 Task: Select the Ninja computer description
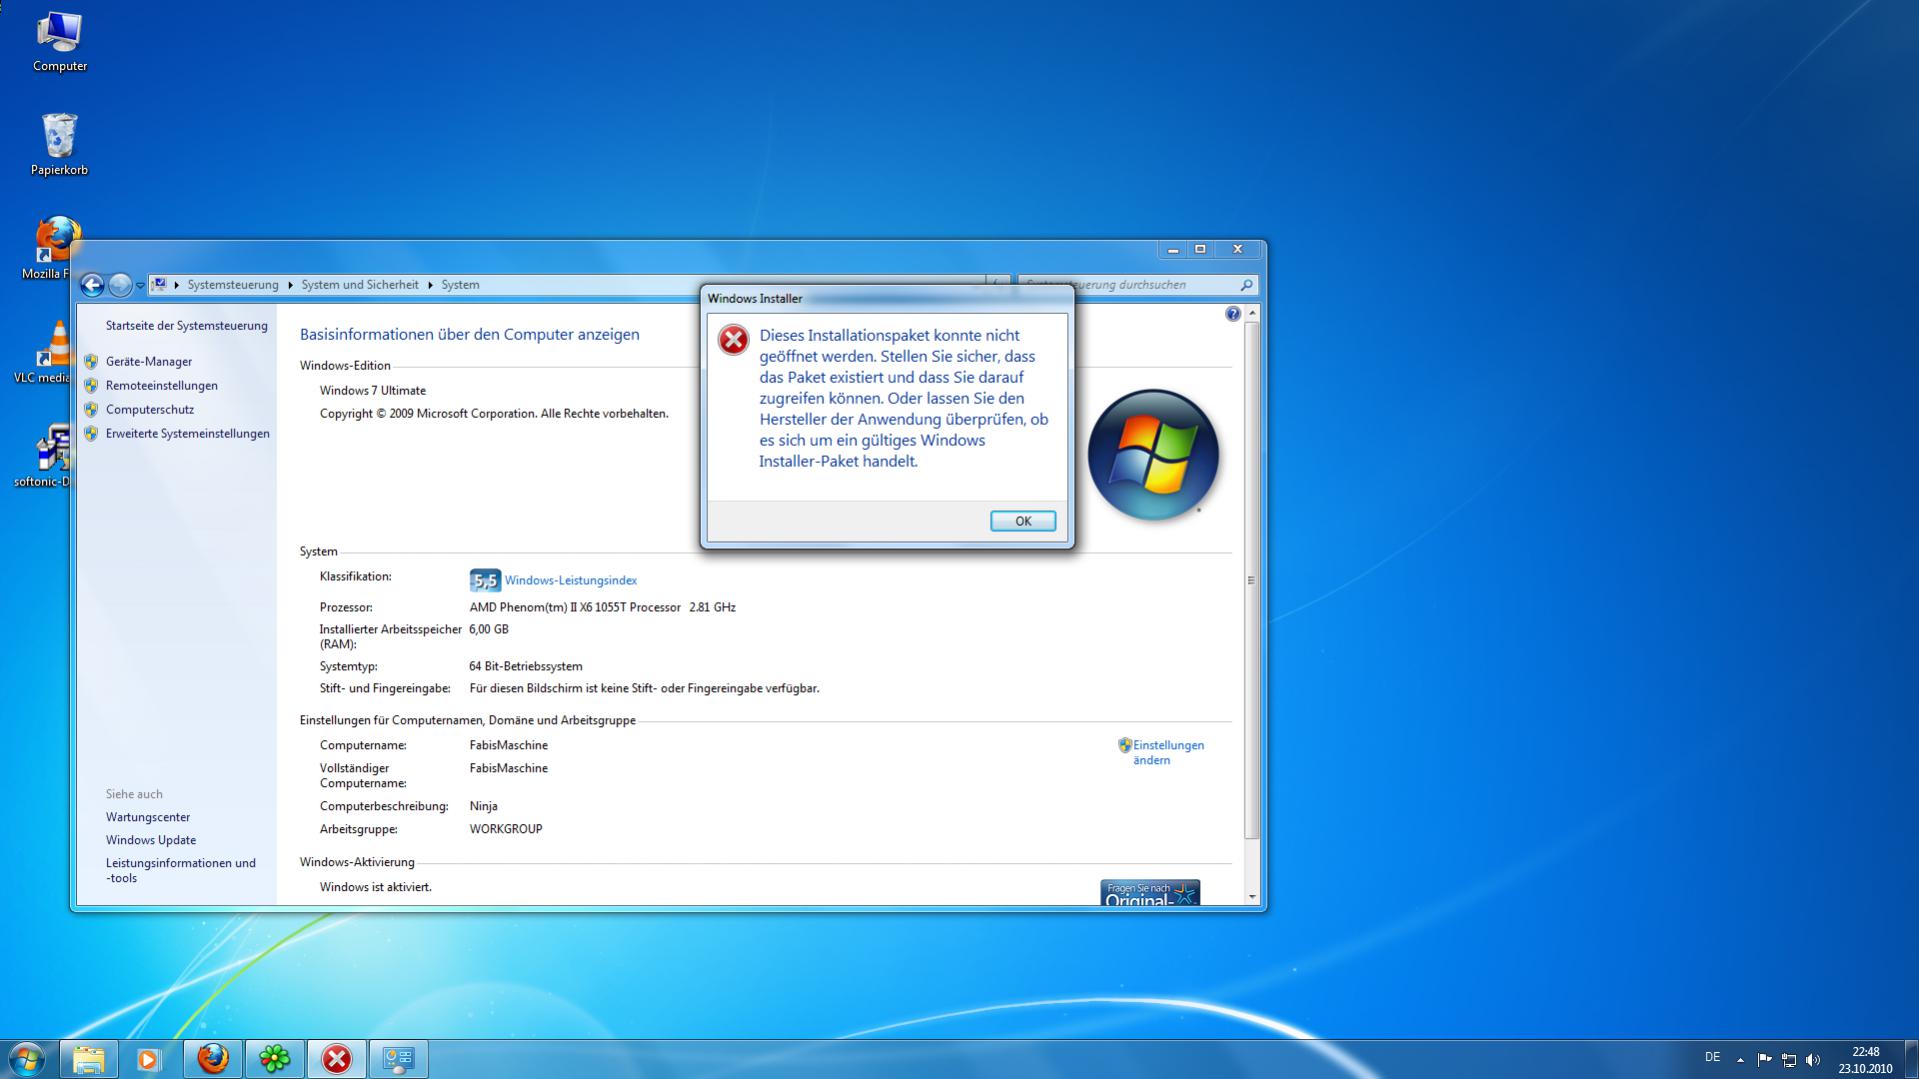[x=484, y=807]
